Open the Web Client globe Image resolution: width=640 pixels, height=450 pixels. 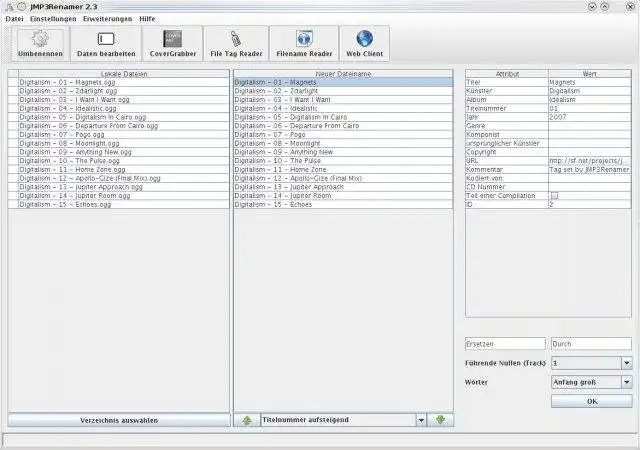coord(364,44)
